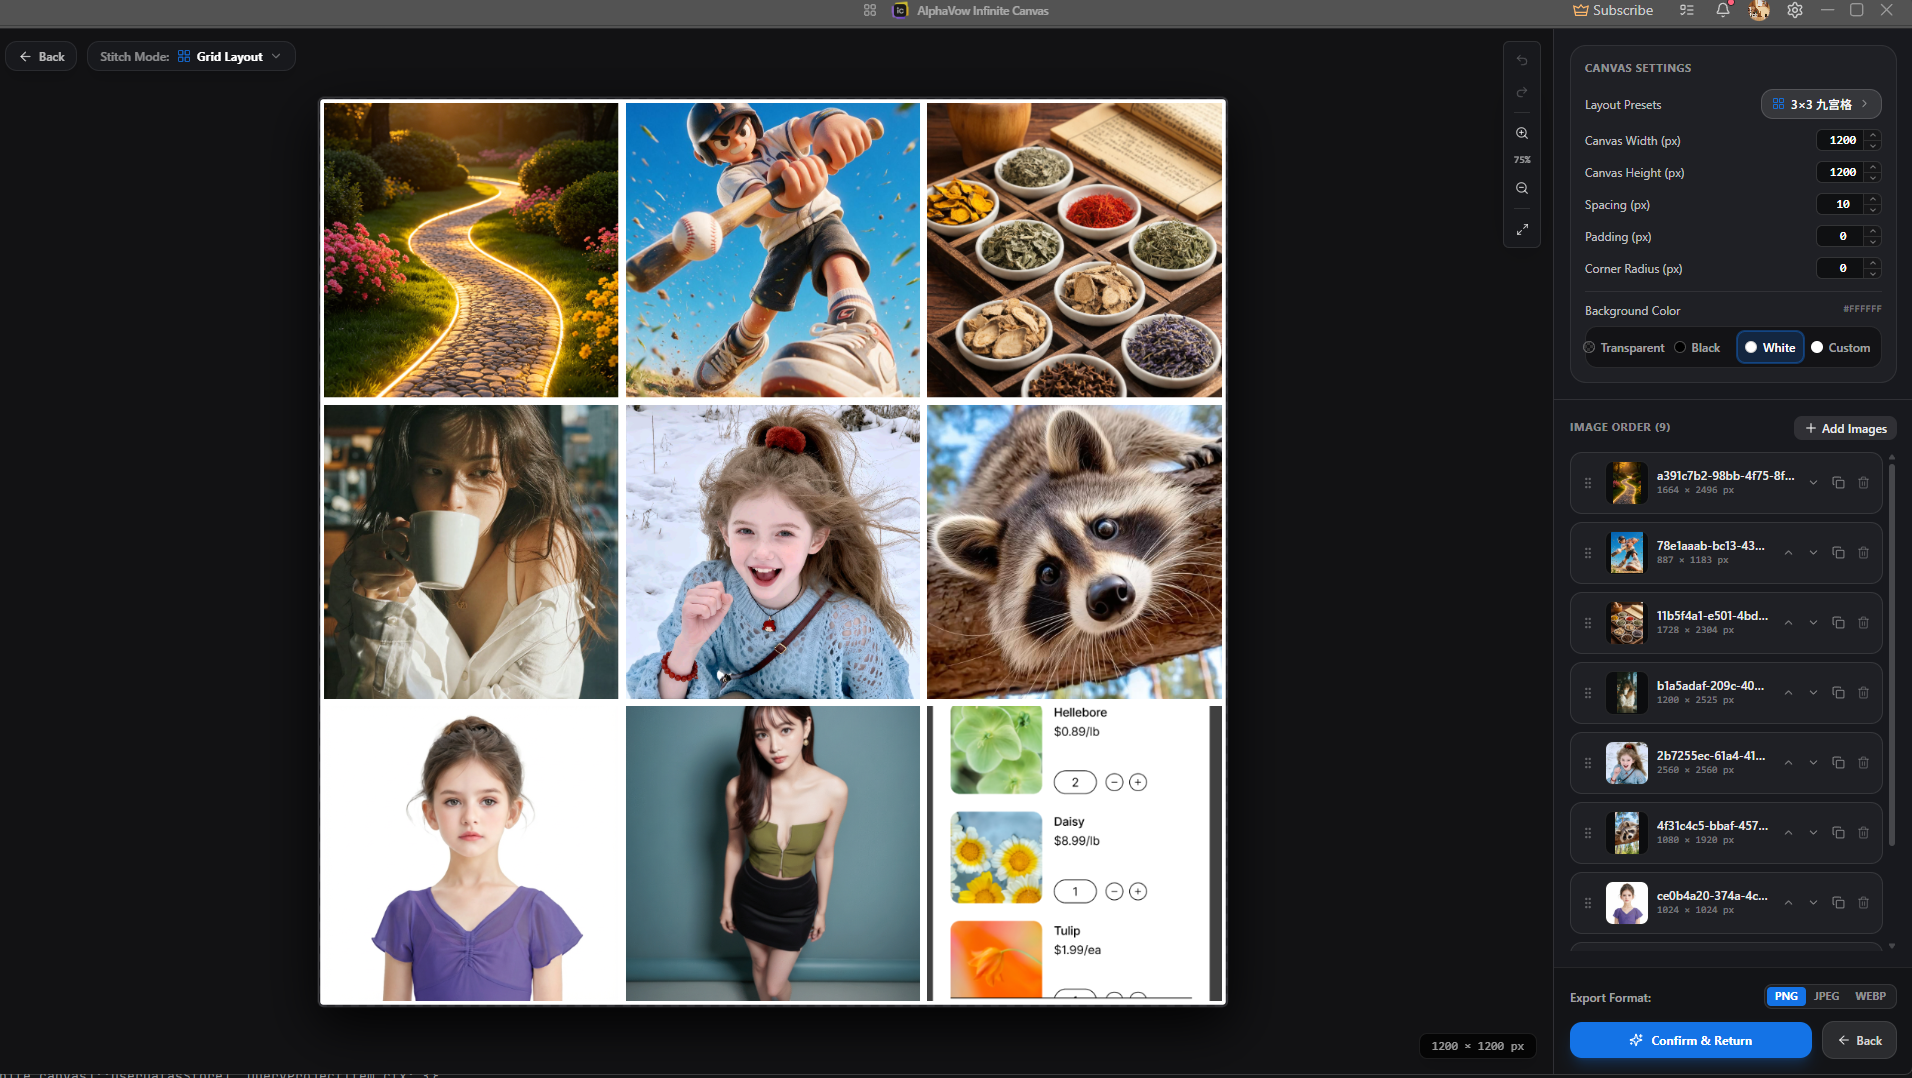Viewport: 1912px width, 1078px height.
Task: Click the undo icon in canvas toolbar
Action: click(1522, 60)
